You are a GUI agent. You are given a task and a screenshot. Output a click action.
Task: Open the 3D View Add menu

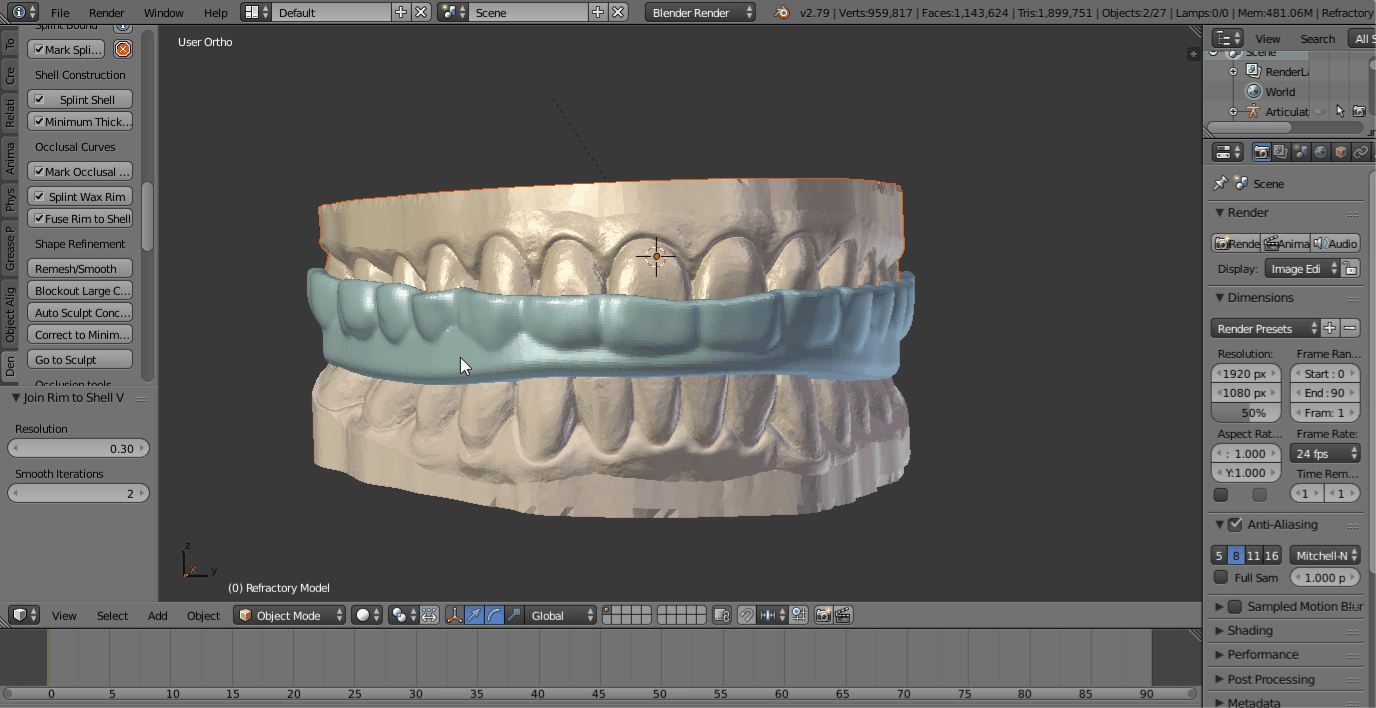point(158,615)
